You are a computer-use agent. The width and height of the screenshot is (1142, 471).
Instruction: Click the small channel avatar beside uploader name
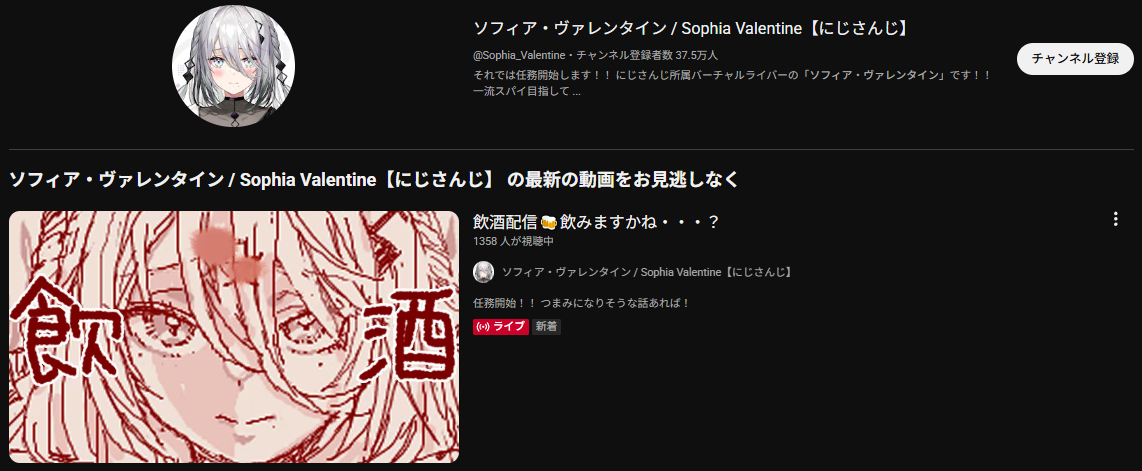(484, 272)
